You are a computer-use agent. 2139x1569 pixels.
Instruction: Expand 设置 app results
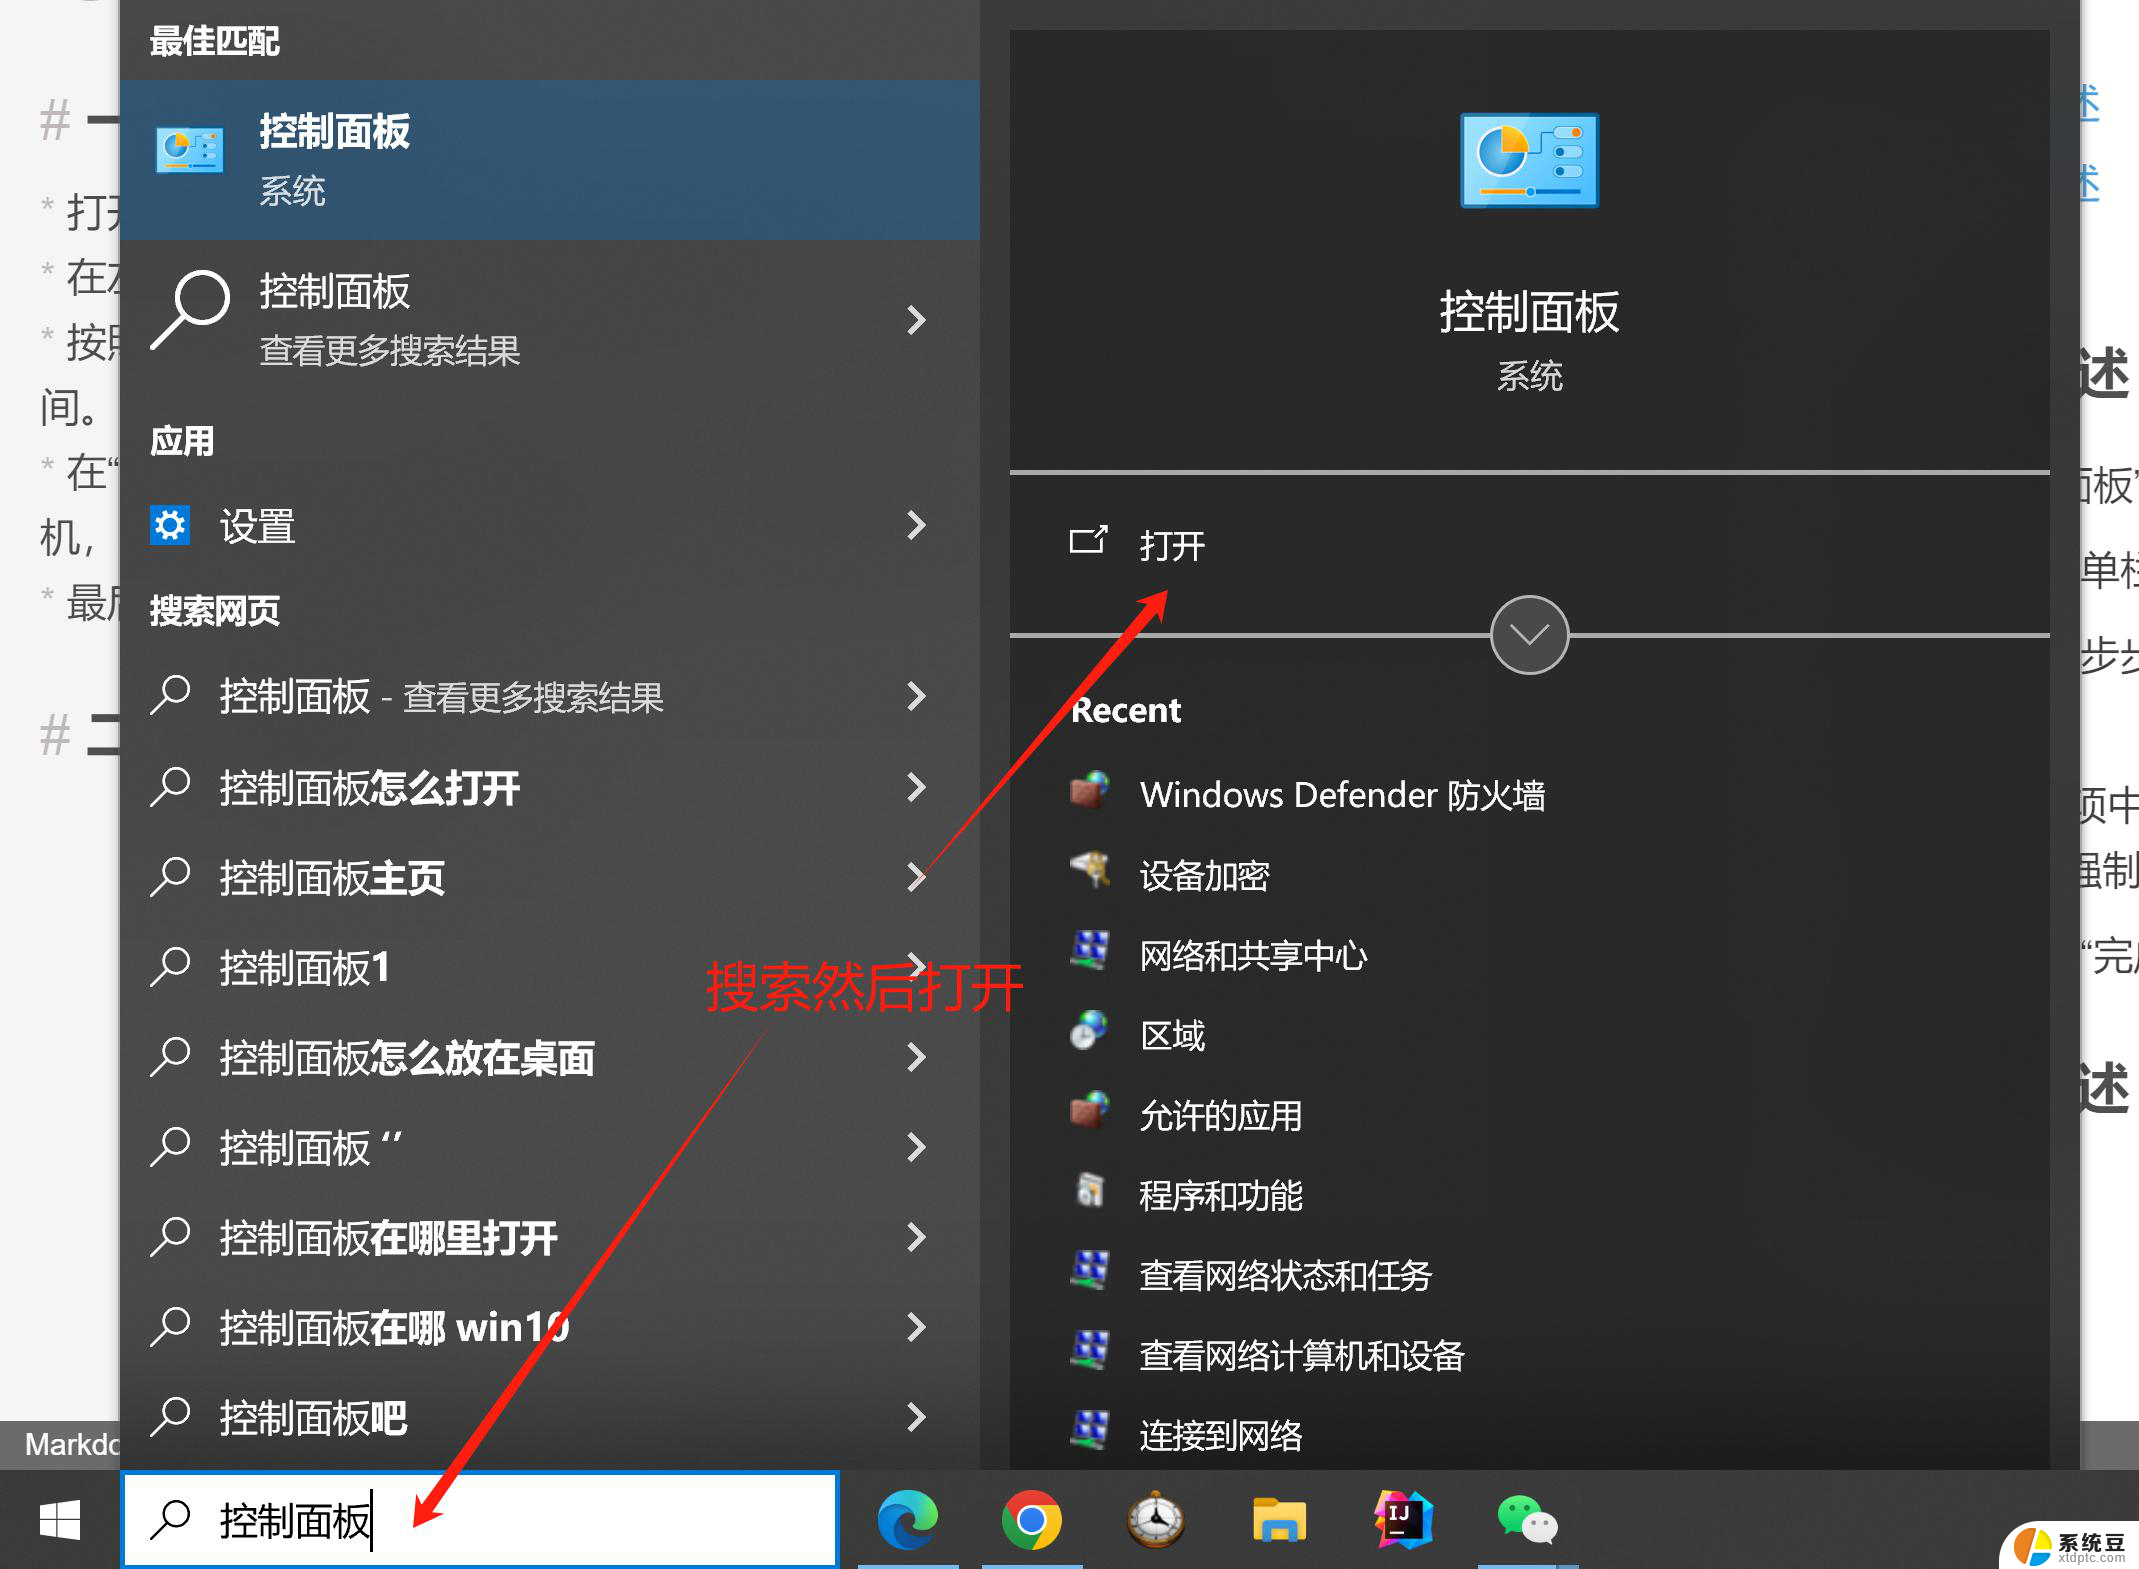[920, 528]
